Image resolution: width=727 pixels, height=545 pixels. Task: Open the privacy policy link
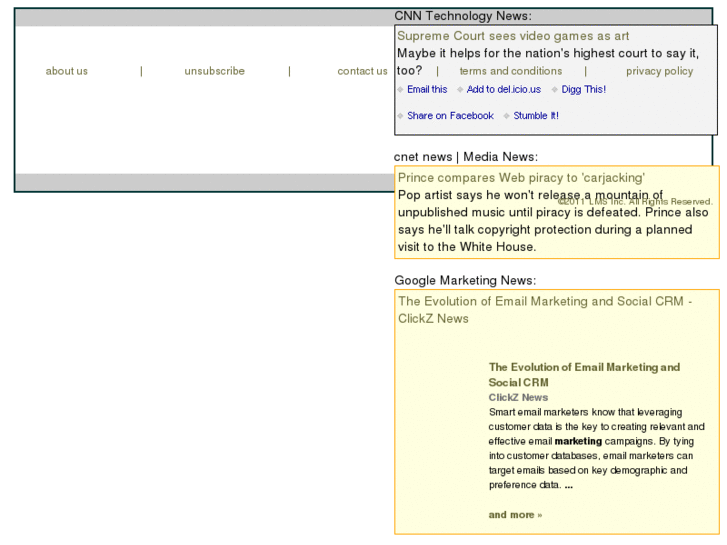click(659, 71)
